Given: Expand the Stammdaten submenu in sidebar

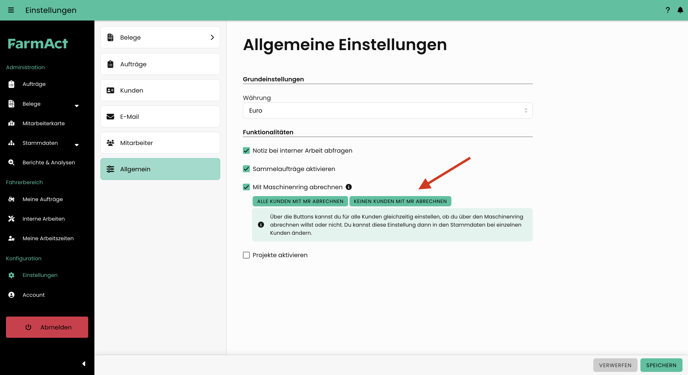Looking at the screenshot, I should 77,145.
